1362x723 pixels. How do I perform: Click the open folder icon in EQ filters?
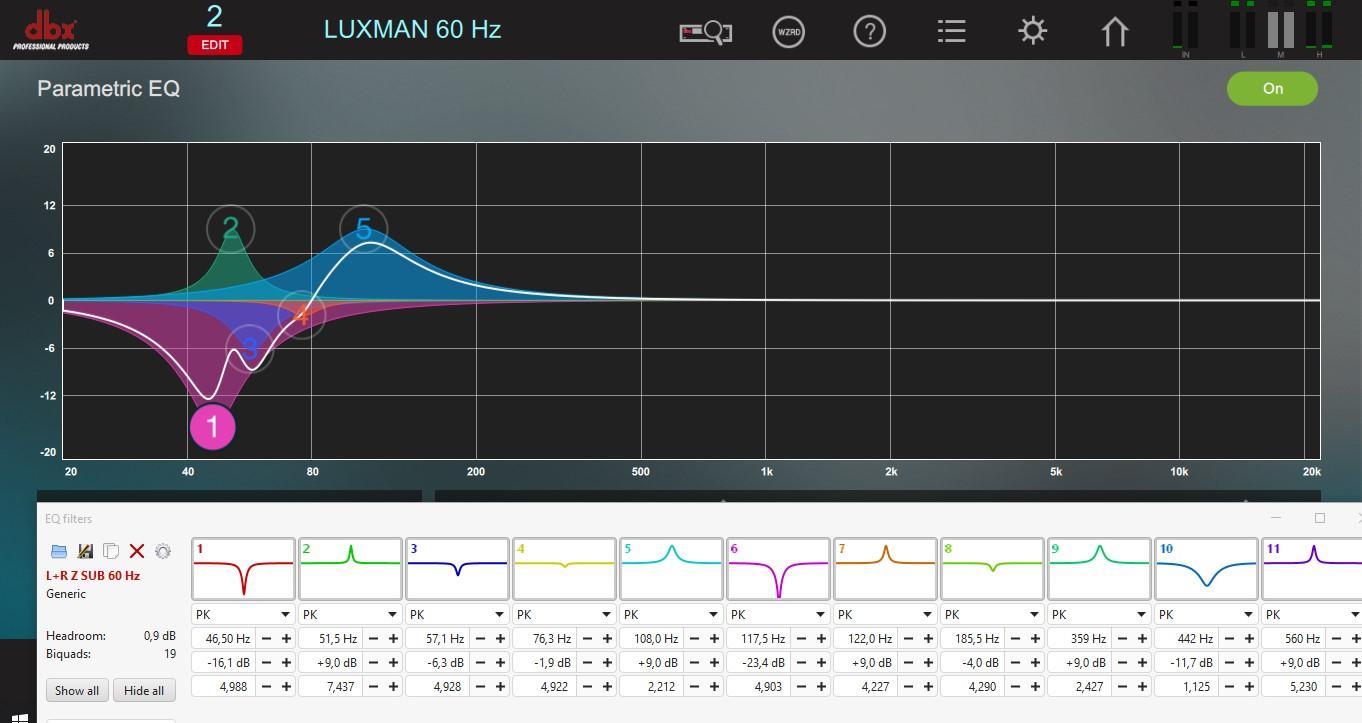coord(59,551)
